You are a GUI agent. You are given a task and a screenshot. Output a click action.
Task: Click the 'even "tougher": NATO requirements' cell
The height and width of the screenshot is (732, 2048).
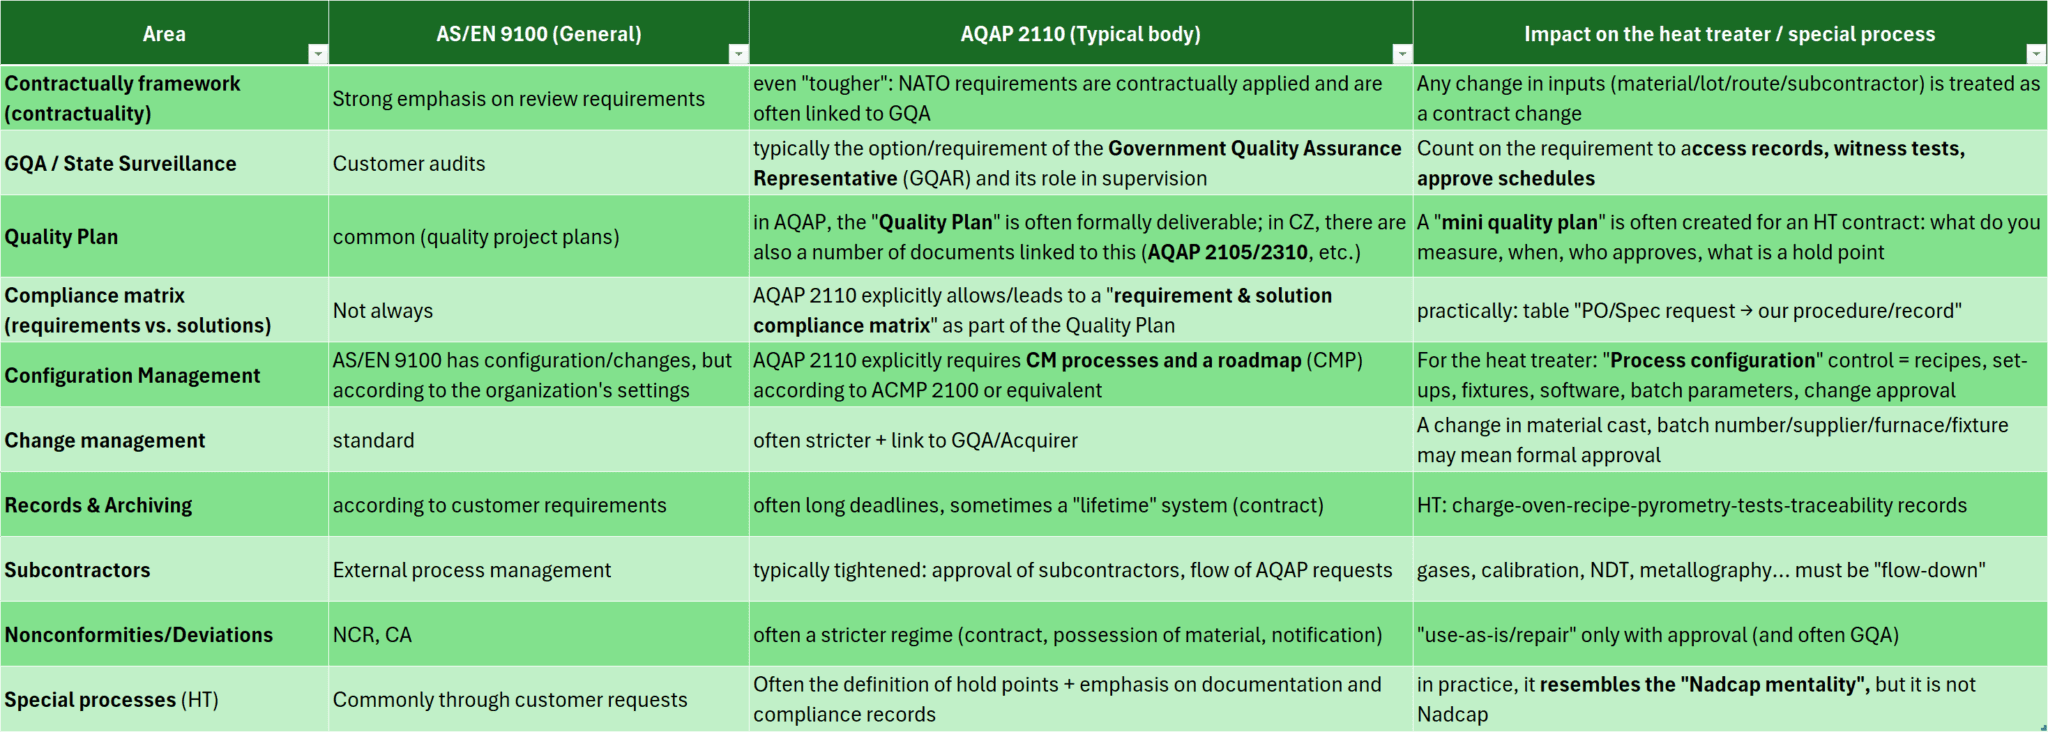(1081, 98)
